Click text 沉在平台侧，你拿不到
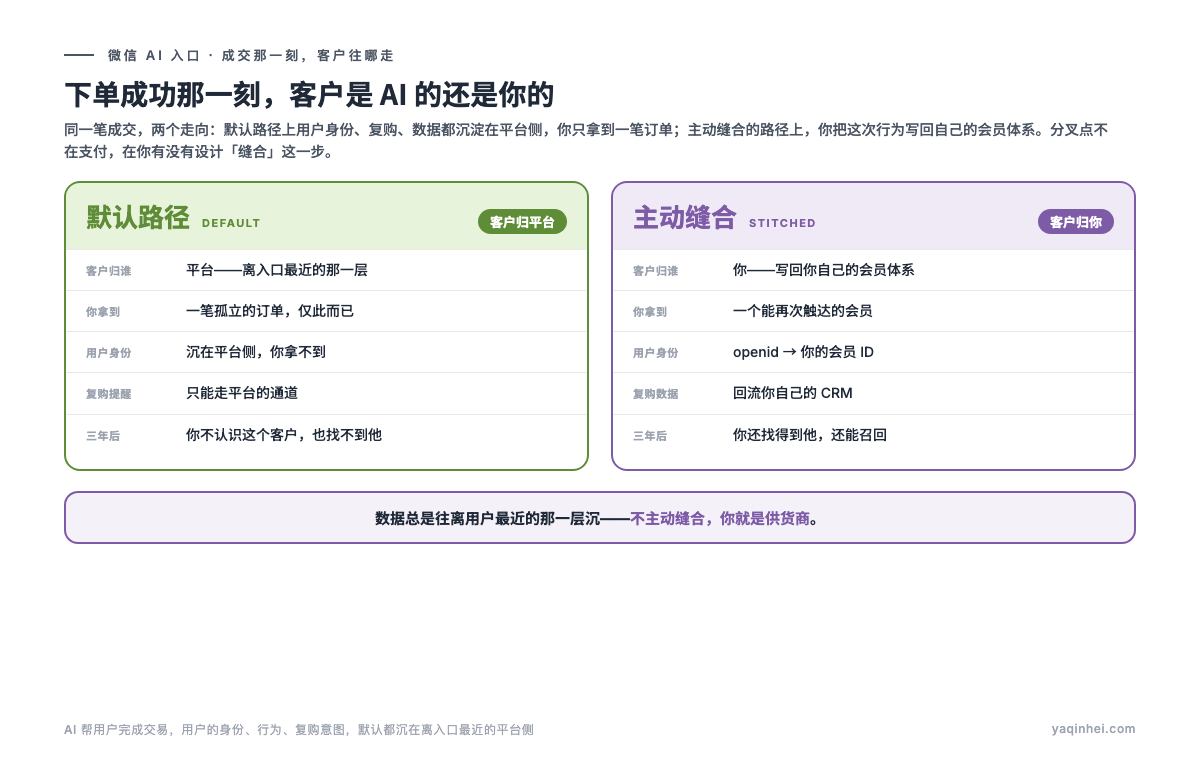The width and height of the screenshot is (1200, 760). point(256,352)
